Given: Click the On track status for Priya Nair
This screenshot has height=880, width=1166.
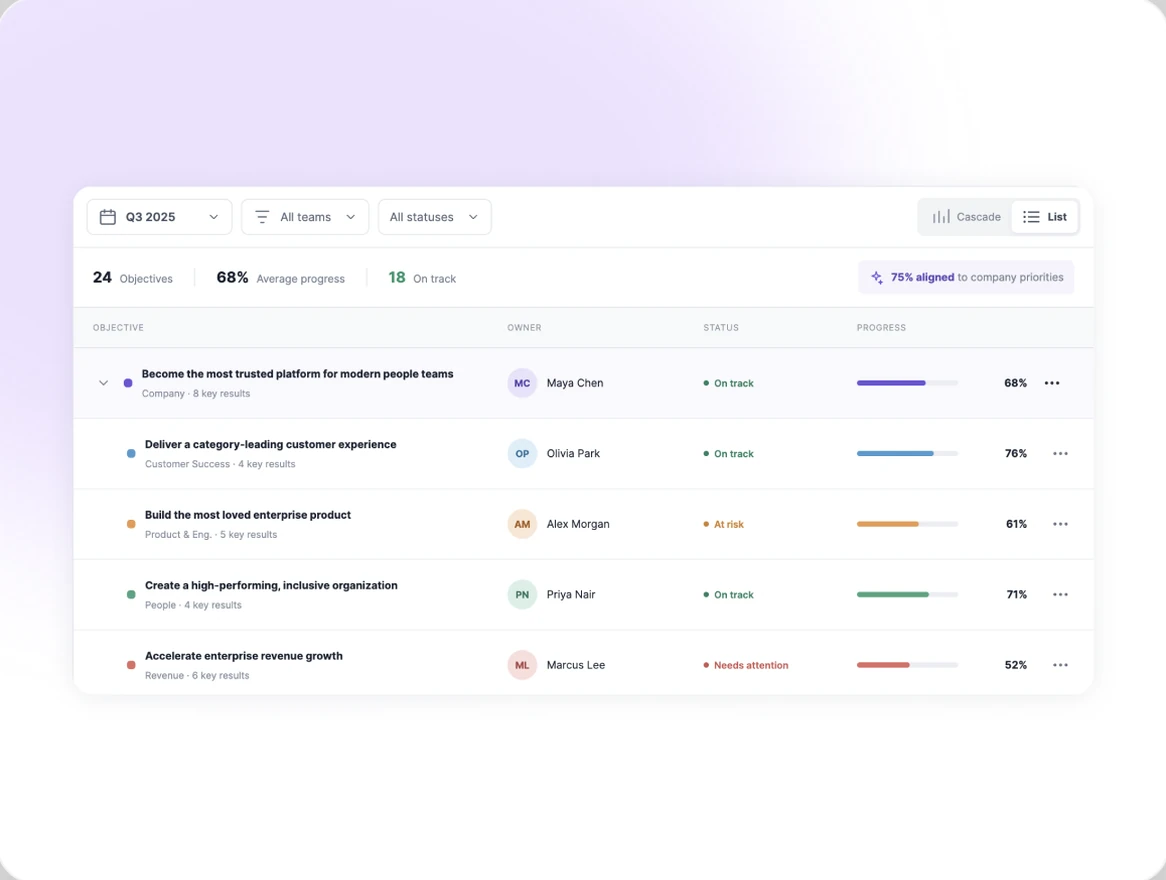Looking at the screenshot, I should tap(729, 595).
